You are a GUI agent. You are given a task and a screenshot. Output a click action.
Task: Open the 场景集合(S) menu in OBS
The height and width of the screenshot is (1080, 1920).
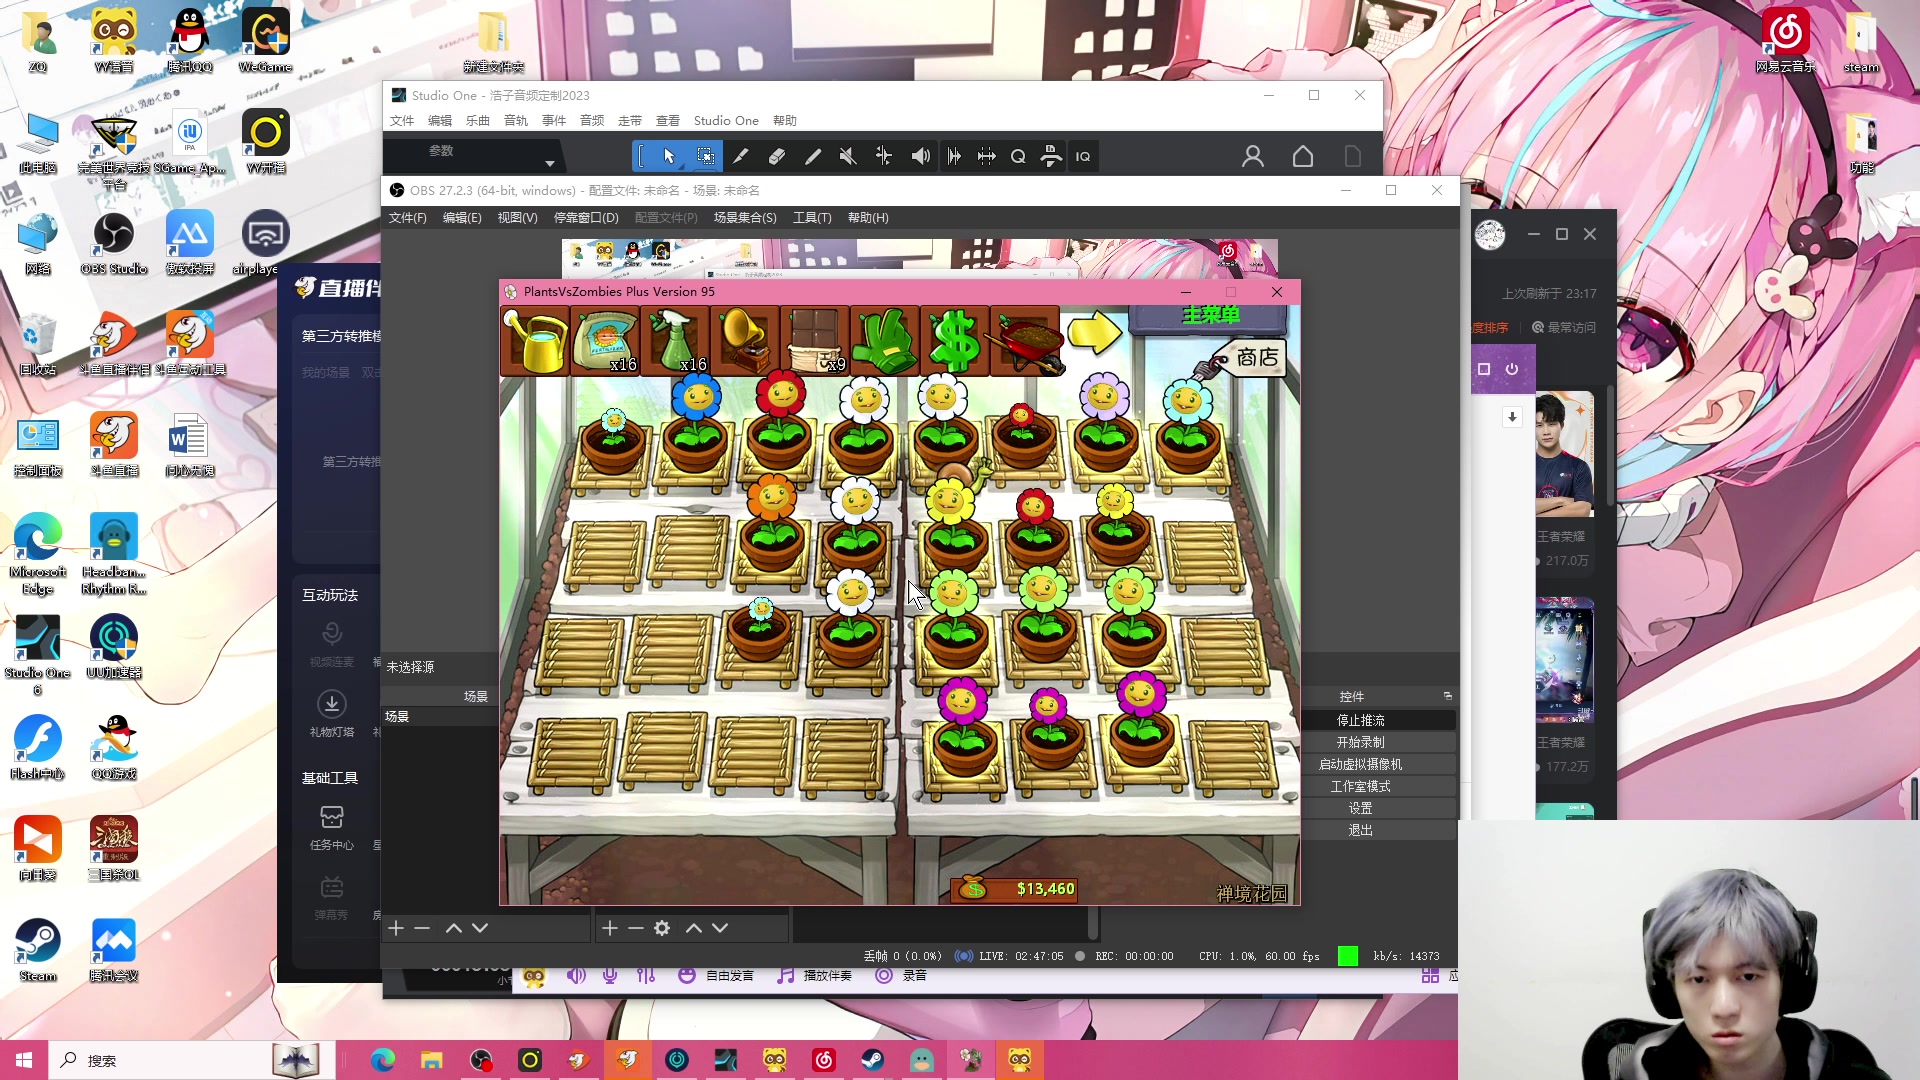[745, 217]
